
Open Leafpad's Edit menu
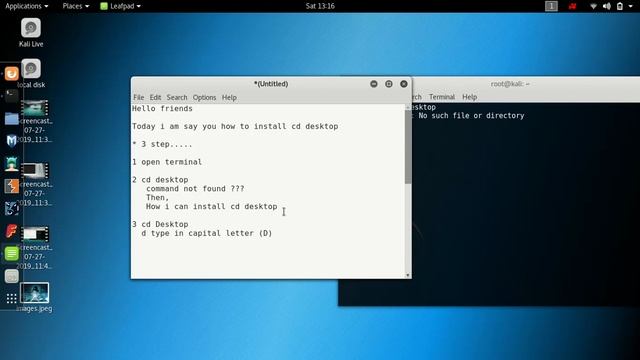point(155,97)
